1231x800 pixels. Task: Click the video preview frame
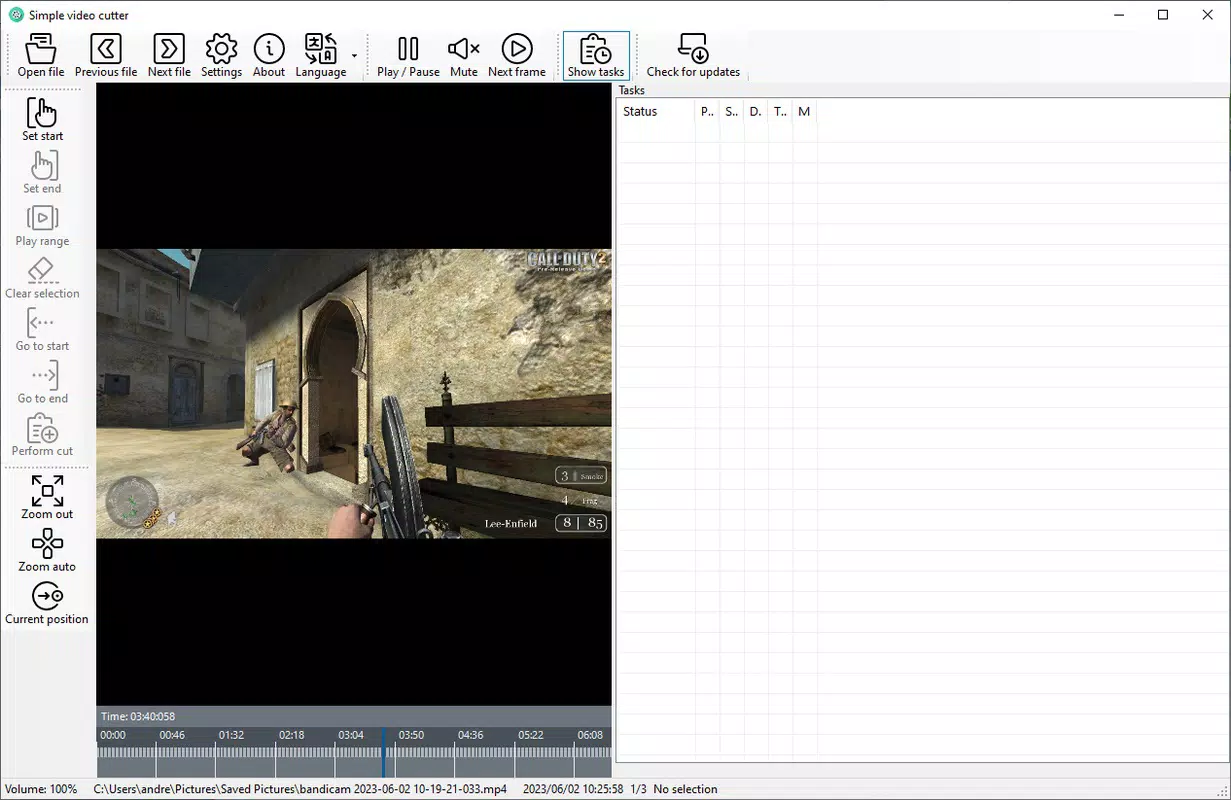(x=354, y=394)
